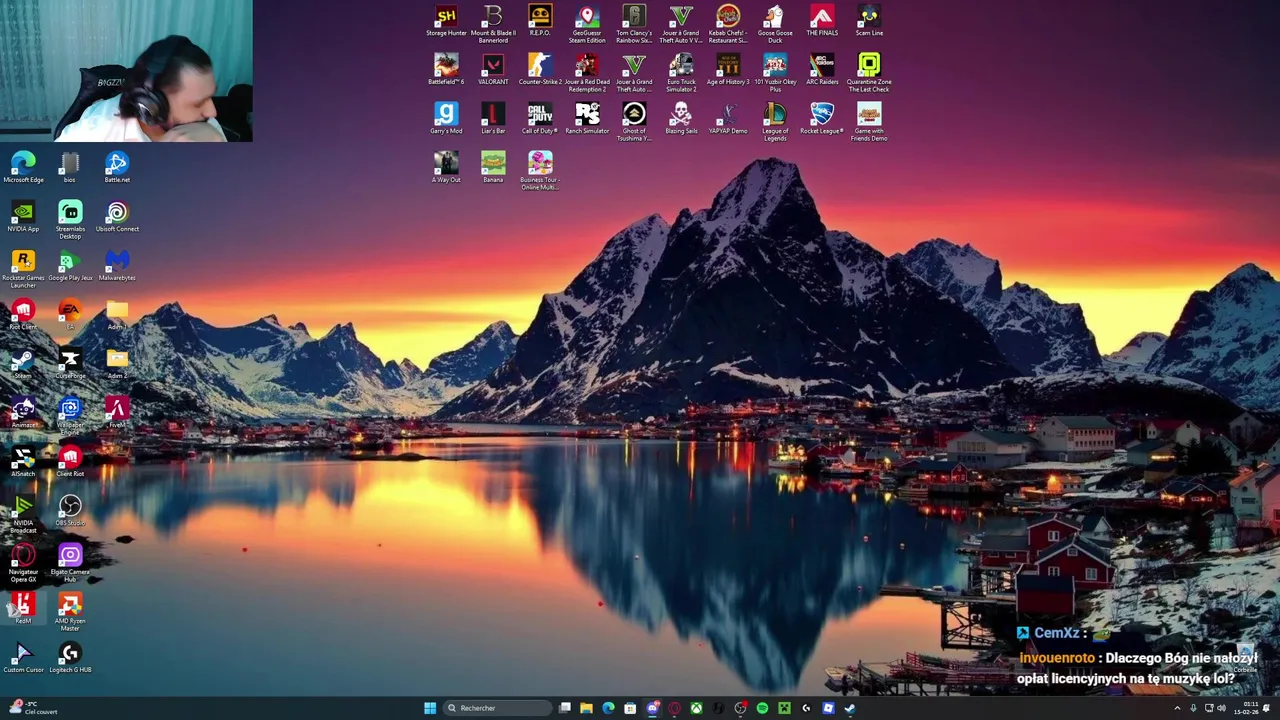Select the Custom Cursor icon

pyautogui.click(x=23, y=657)
